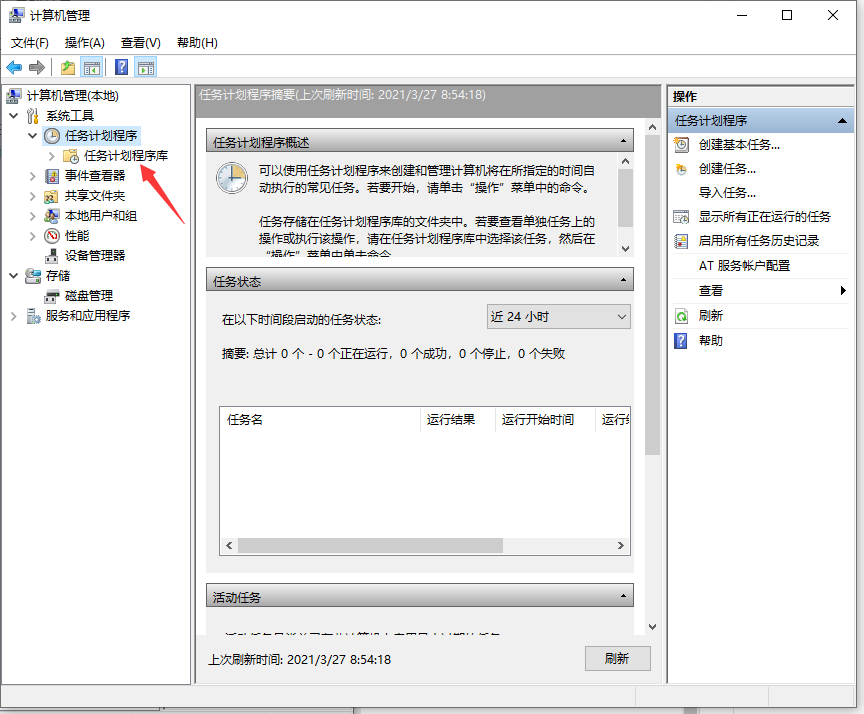Select the 创建基本任务 icon in Actions pane
The width and height of the screenshot is (864, 714).
[681, 145]
